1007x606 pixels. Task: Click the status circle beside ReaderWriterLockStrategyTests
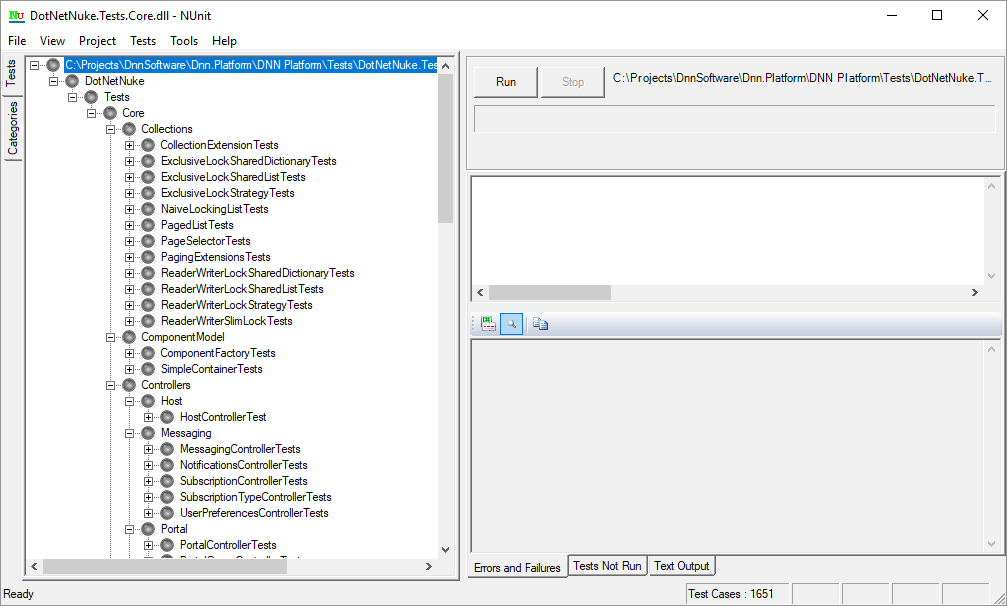(x=148, y=306)
